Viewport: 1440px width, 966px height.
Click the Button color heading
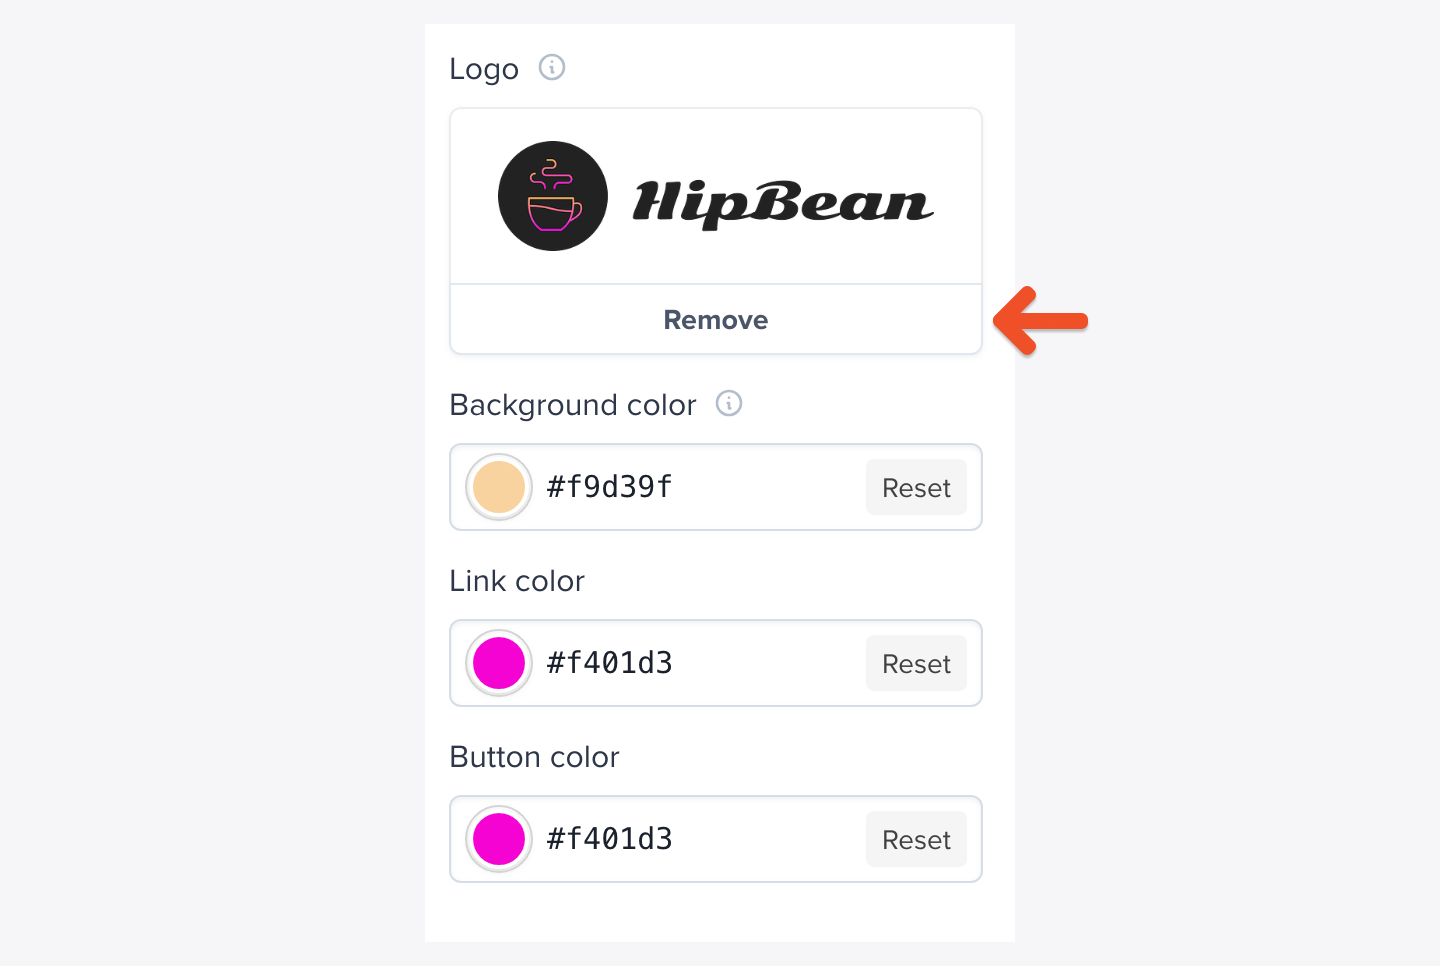[534, 756]
